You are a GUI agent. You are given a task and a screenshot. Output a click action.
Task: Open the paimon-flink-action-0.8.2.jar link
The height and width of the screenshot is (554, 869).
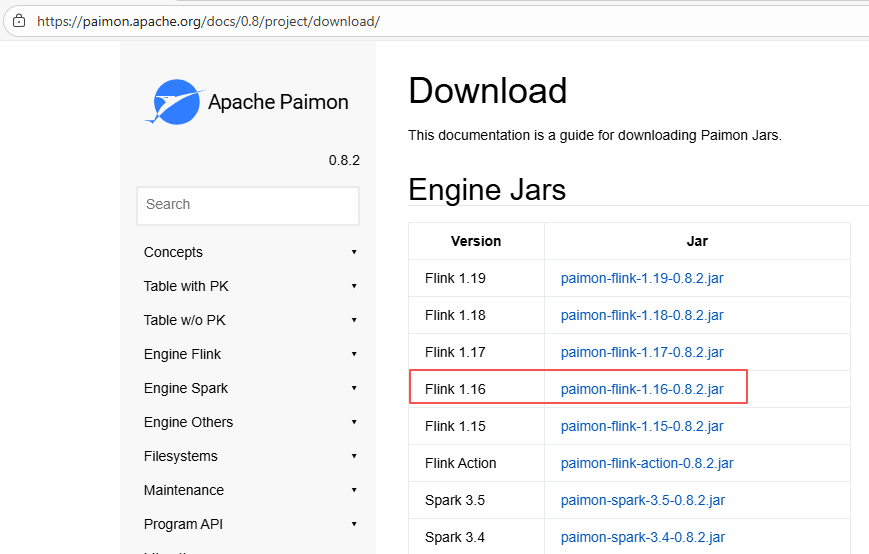coord(647,464)
